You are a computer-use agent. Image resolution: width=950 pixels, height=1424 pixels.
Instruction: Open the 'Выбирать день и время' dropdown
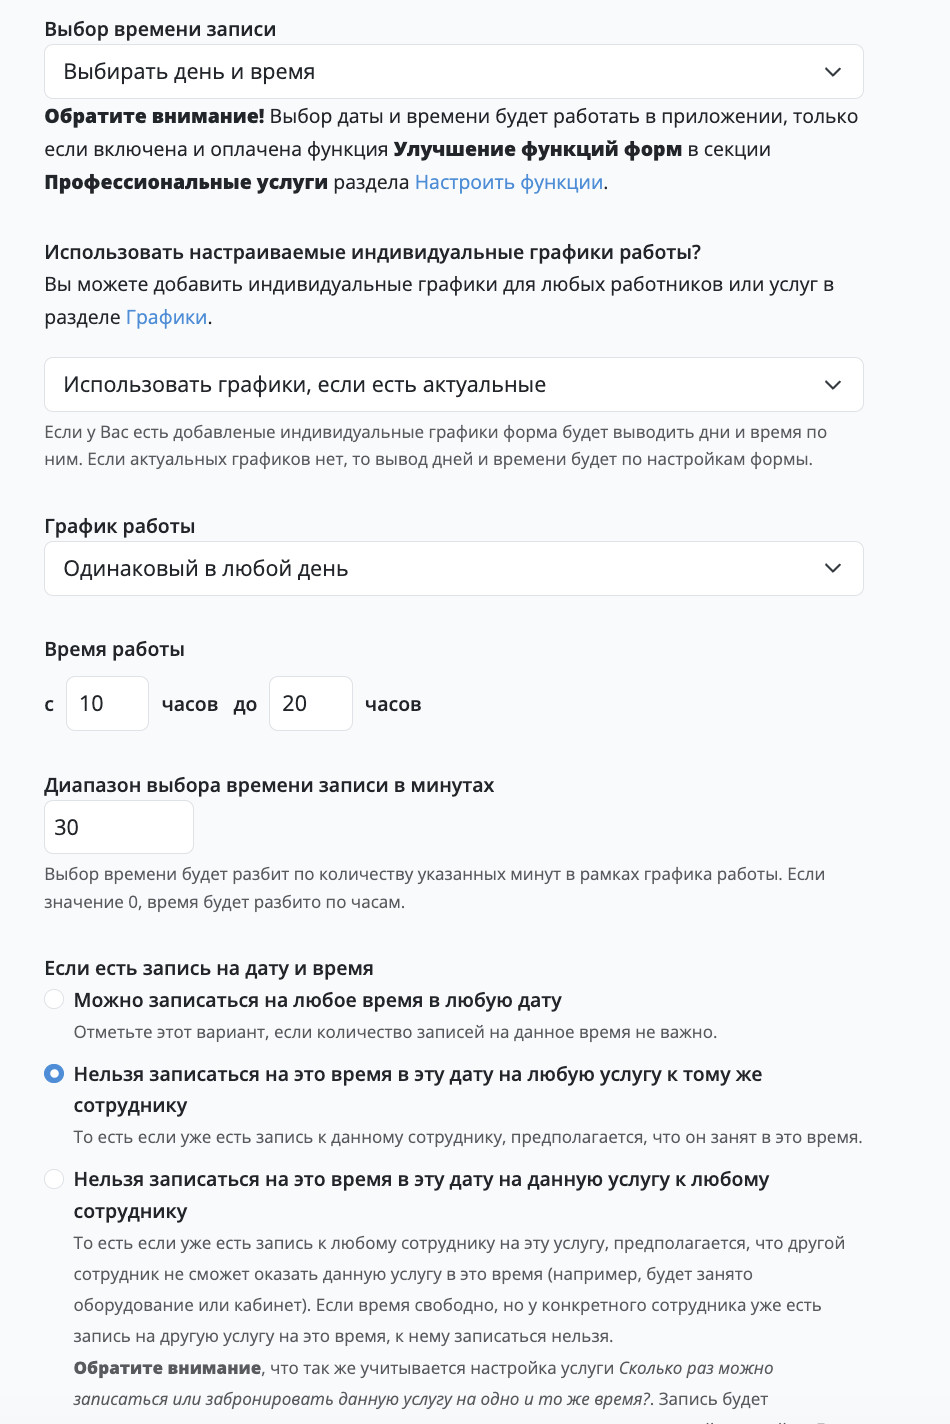453,72
